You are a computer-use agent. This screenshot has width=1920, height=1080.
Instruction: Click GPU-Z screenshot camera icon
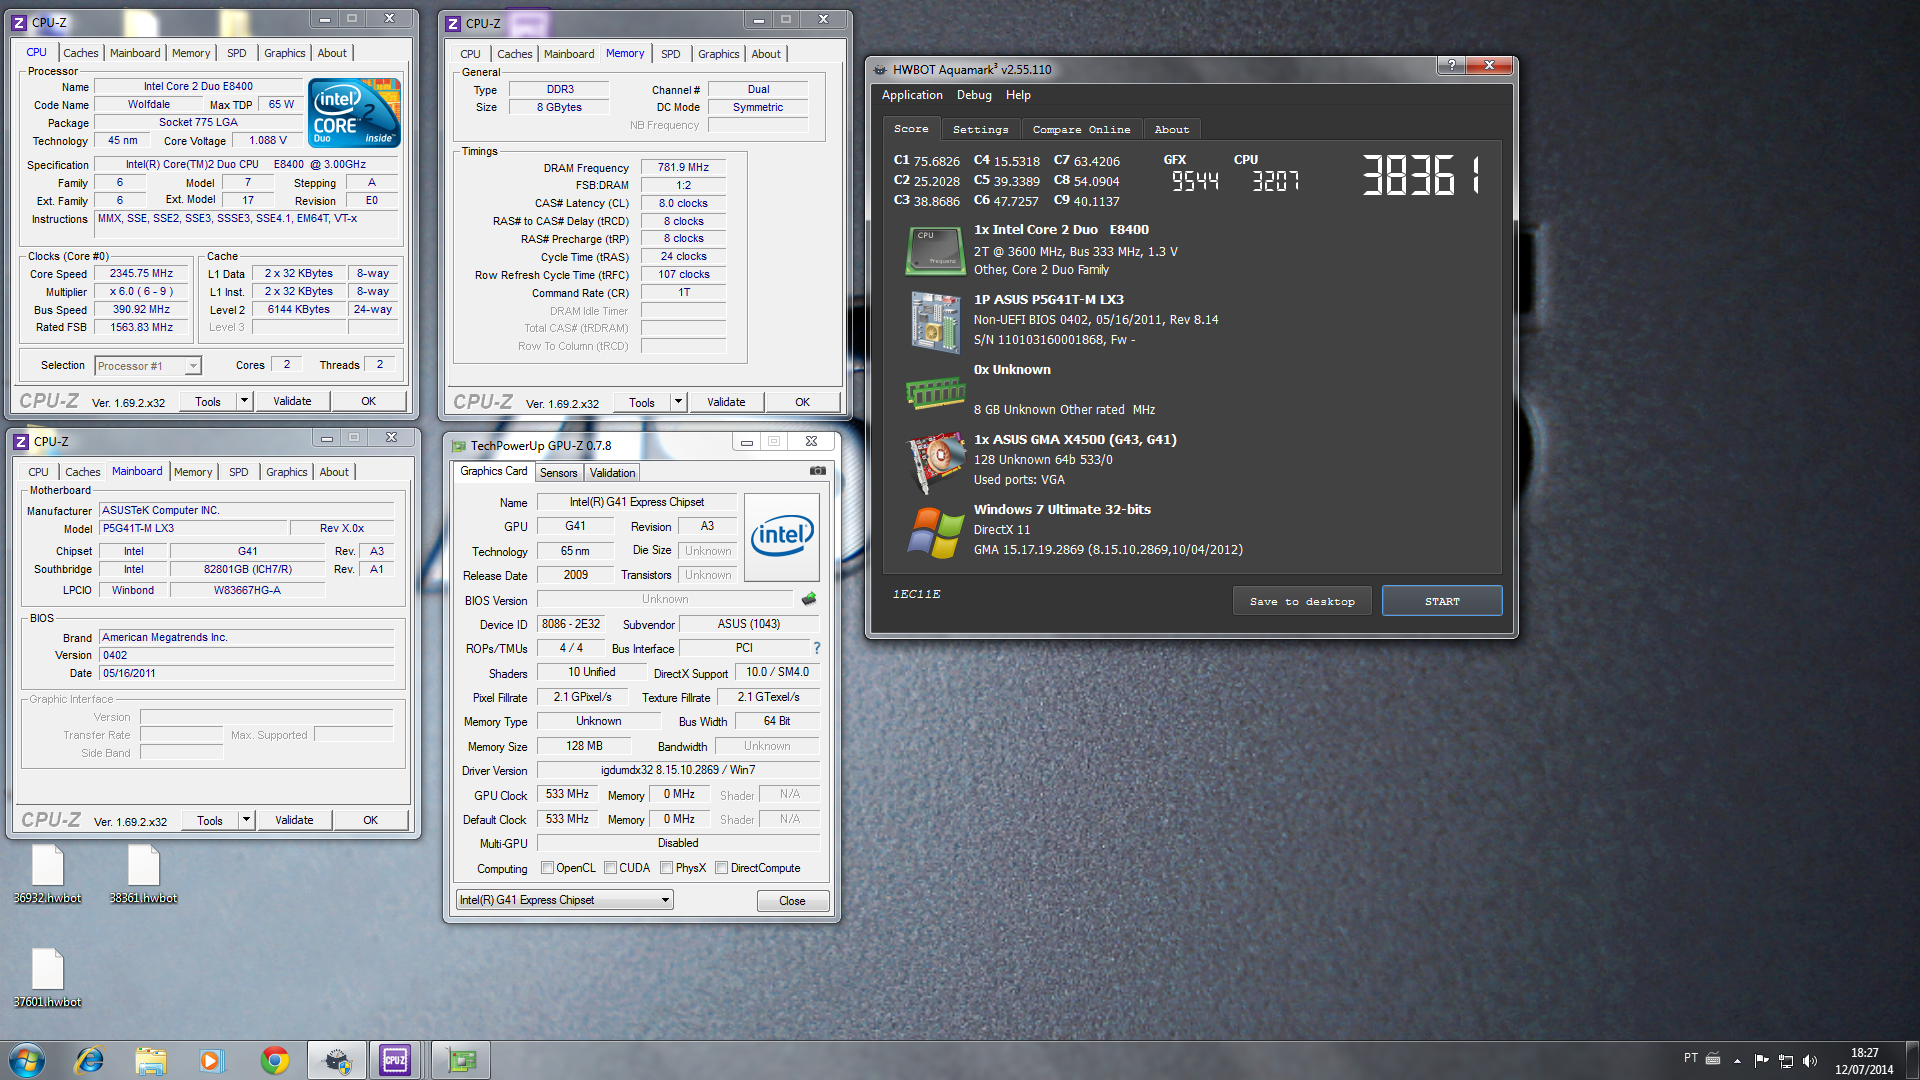[x=817, y=471]
